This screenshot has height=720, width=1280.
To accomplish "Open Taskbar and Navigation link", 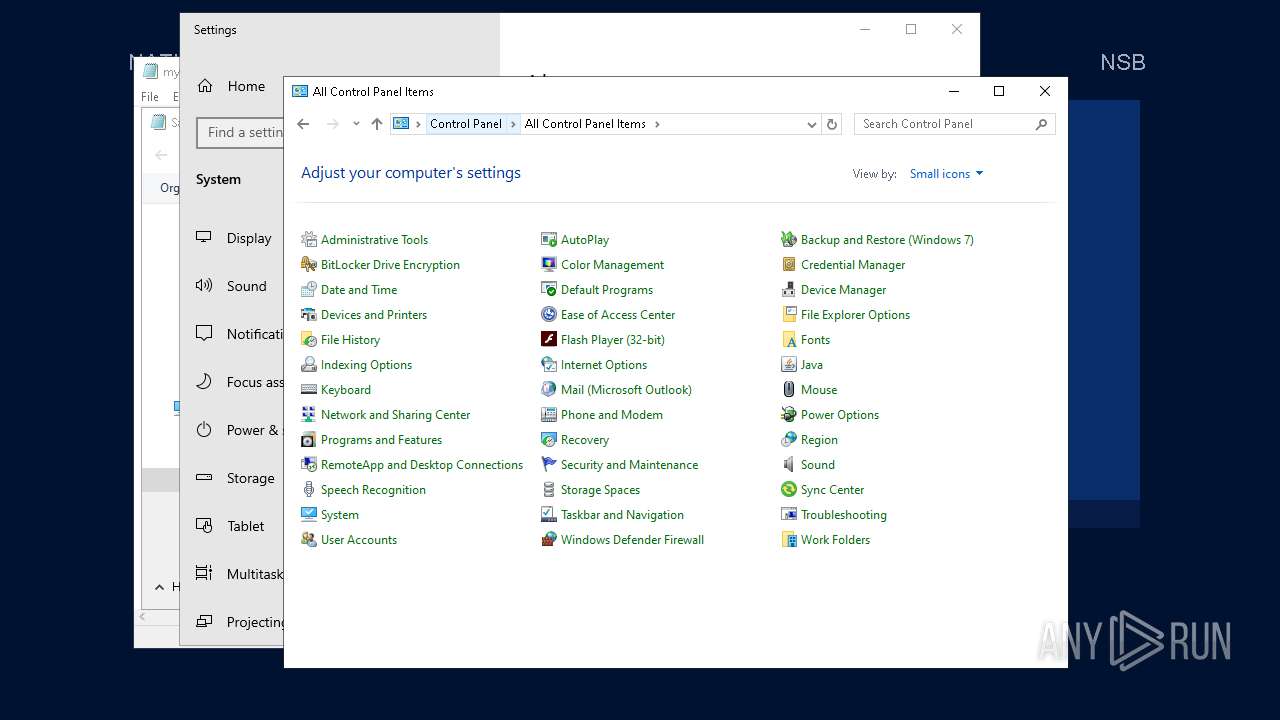I will (622, 515).
